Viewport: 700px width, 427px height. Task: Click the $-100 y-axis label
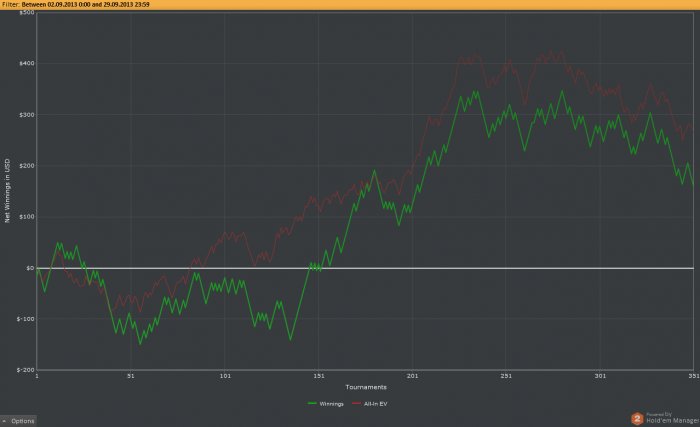pos(25,319)
